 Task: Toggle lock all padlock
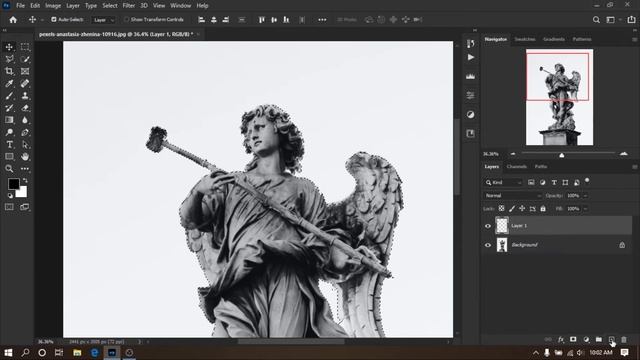[x=543, y=209]
